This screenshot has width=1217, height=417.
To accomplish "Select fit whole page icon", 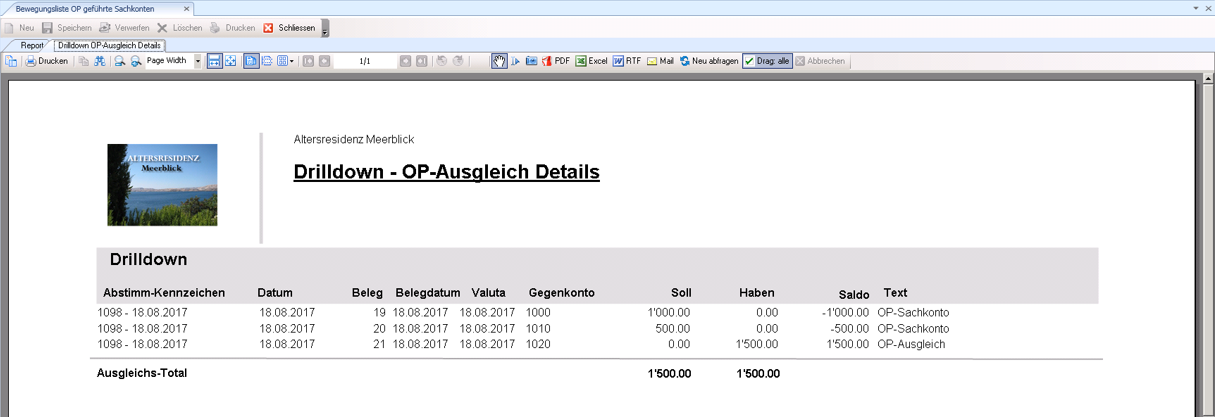I will tap(230, 61).
